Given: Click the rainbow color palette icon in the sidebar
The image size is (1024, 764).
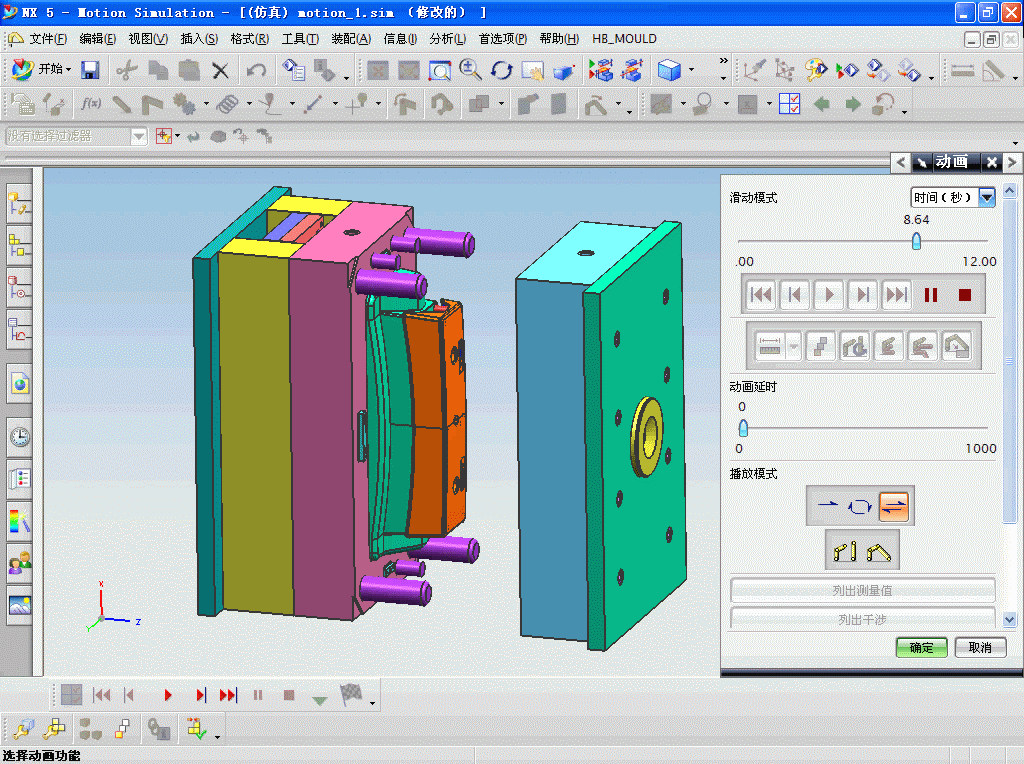Looking at the screenshot, I should 20,521.
